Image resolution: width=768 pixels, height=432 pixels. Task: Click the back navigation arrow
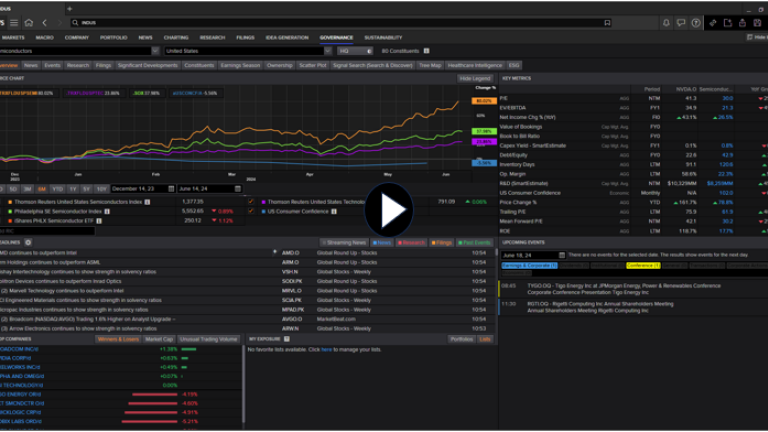point(43,22)
